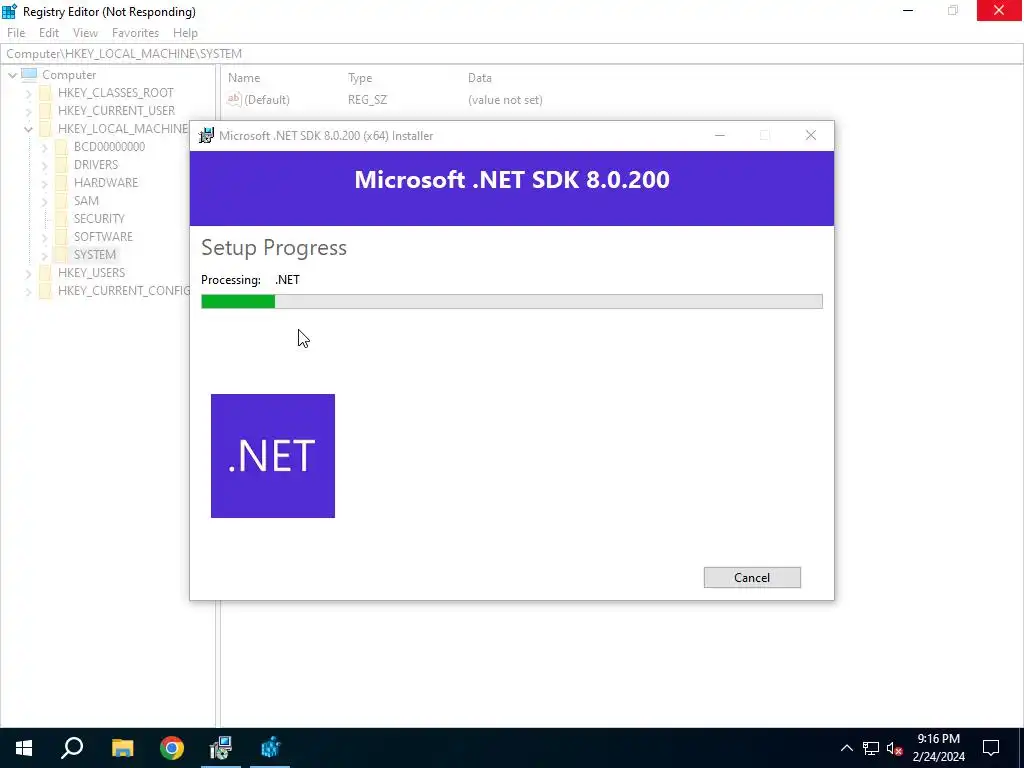Open the Windows Start menu
Screen dimensions: 1024x768
24,748
